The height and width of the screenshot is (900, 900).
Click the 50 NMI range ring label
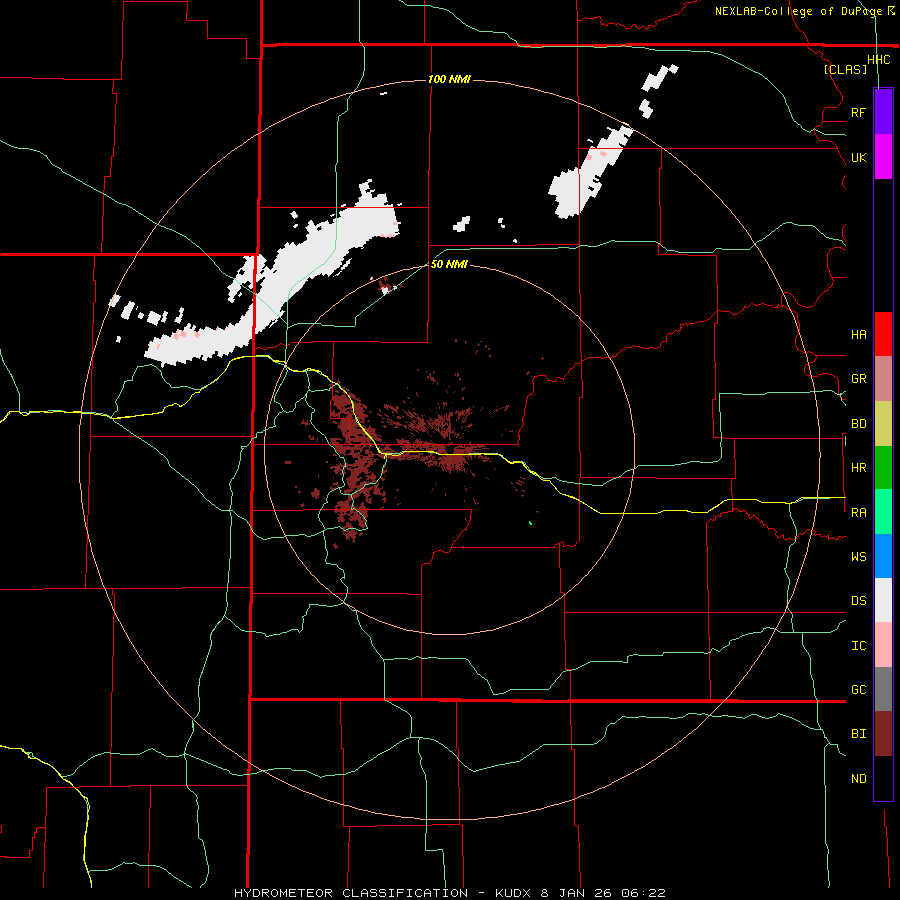pyautogui.click(x=449, y=264)
